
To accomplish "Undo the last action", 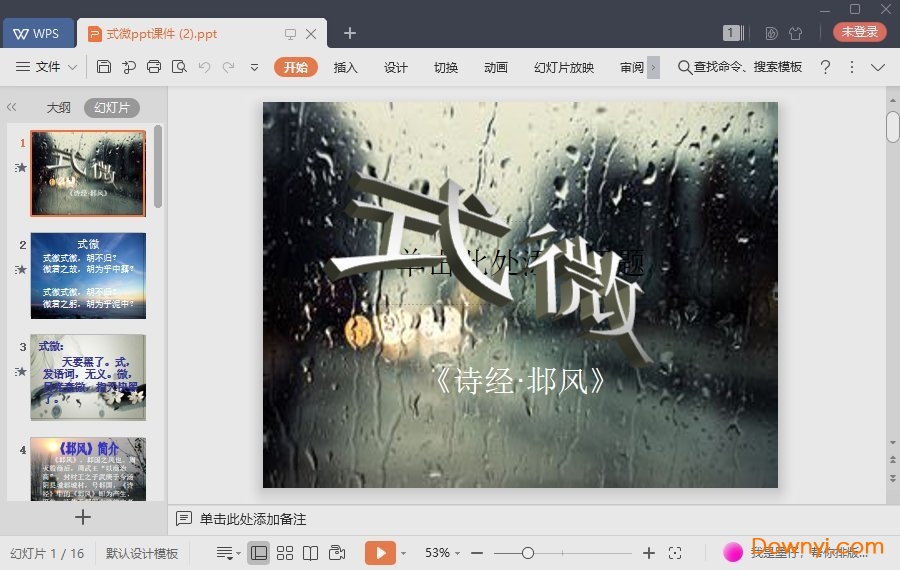I will point(204,67).
